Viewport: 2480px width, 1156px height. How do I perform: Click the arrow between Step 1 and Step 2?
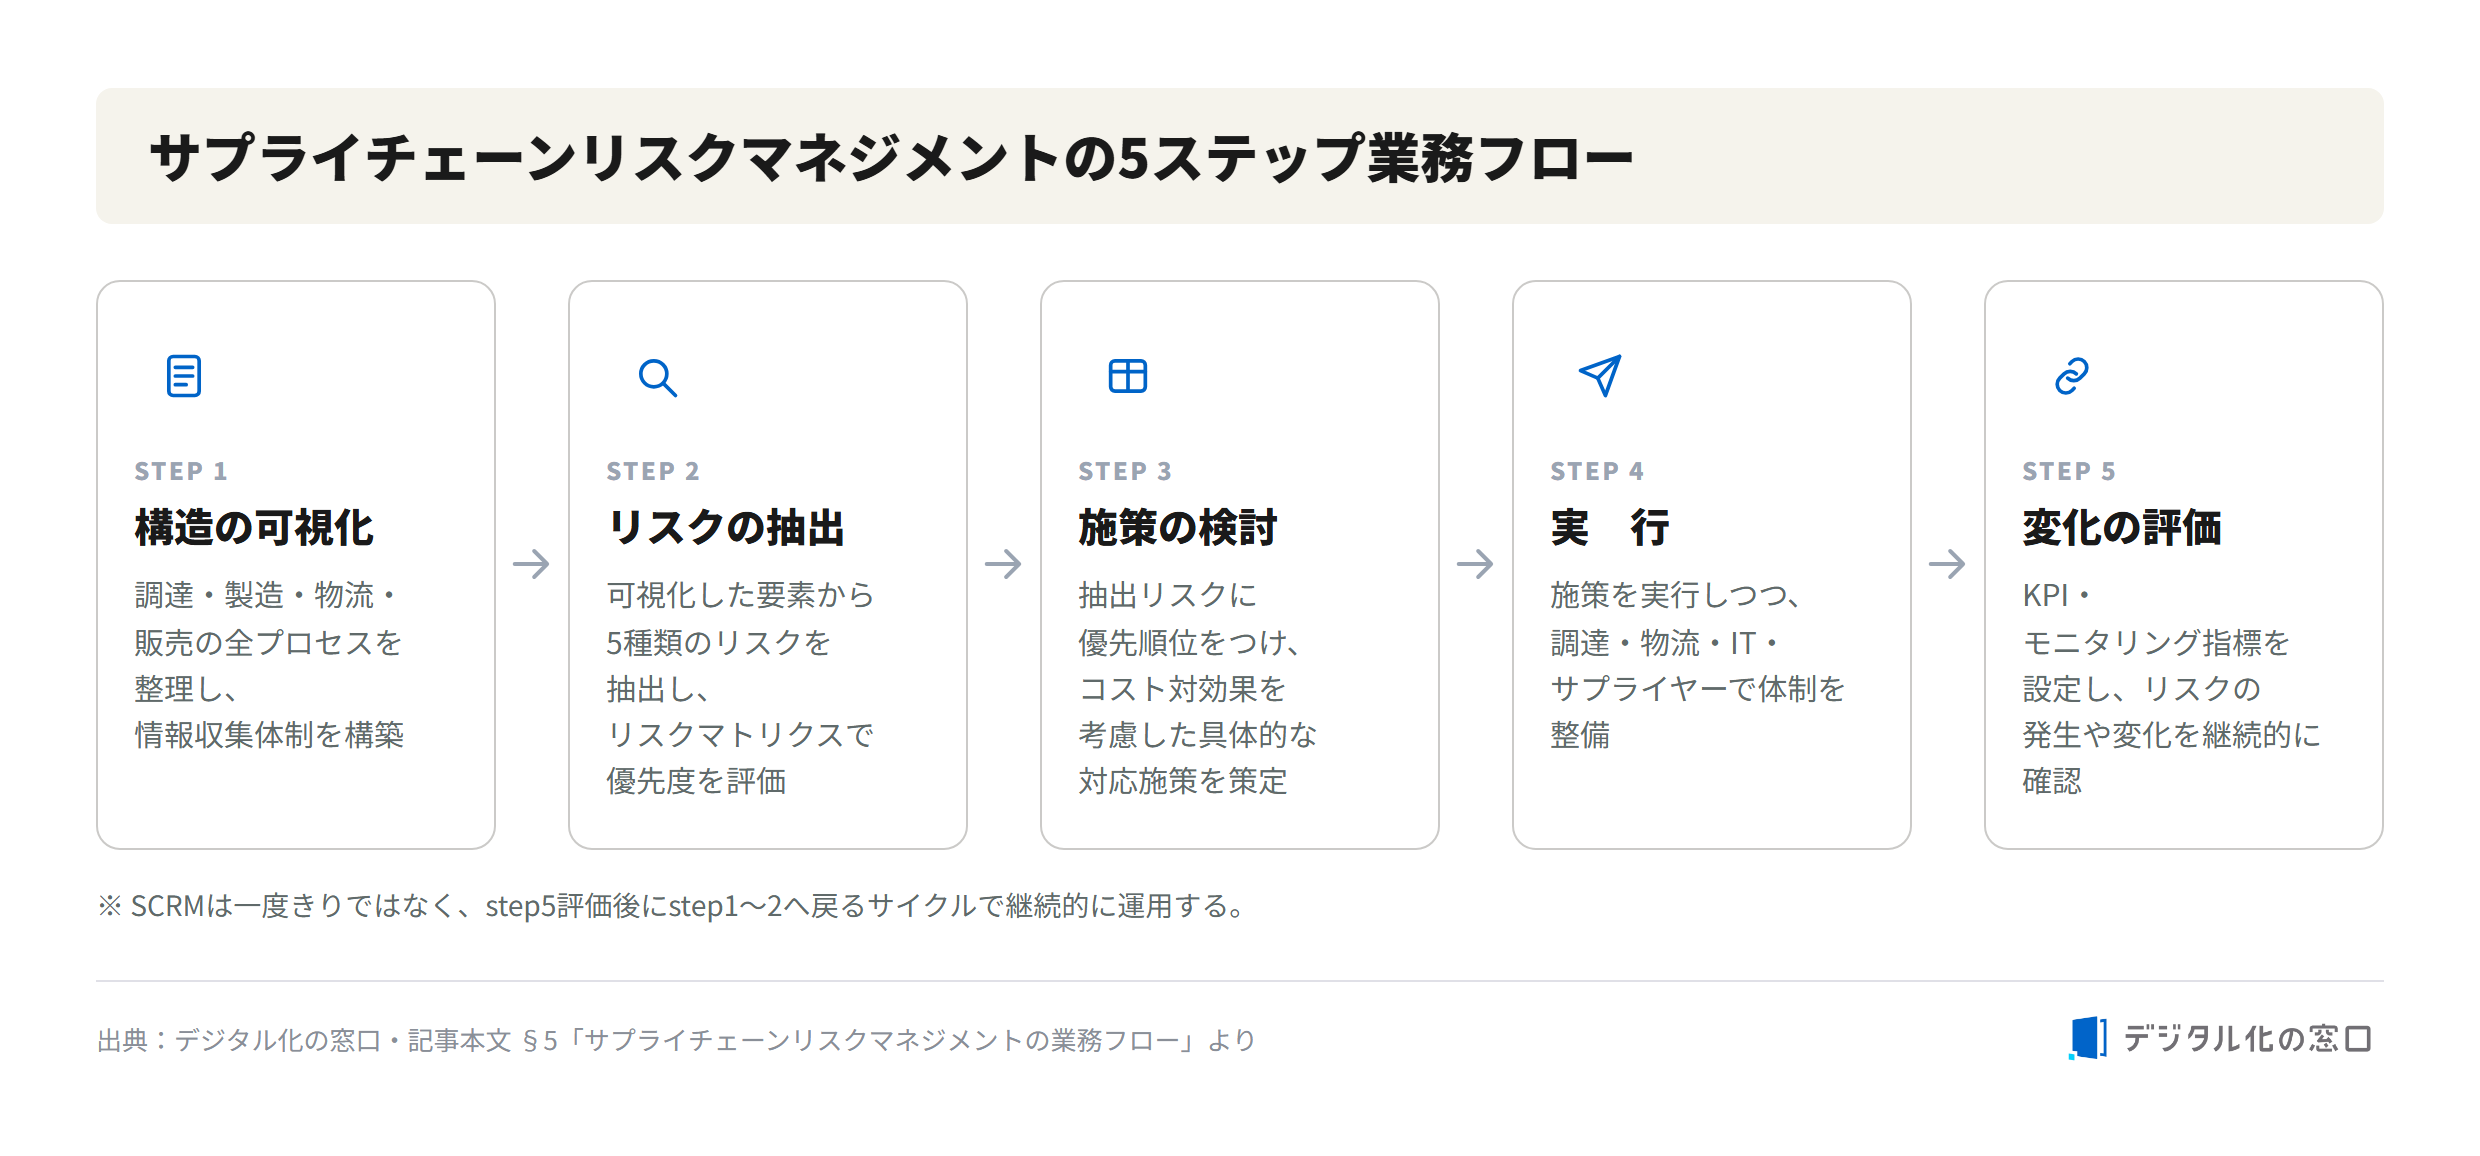click(531, 564)
